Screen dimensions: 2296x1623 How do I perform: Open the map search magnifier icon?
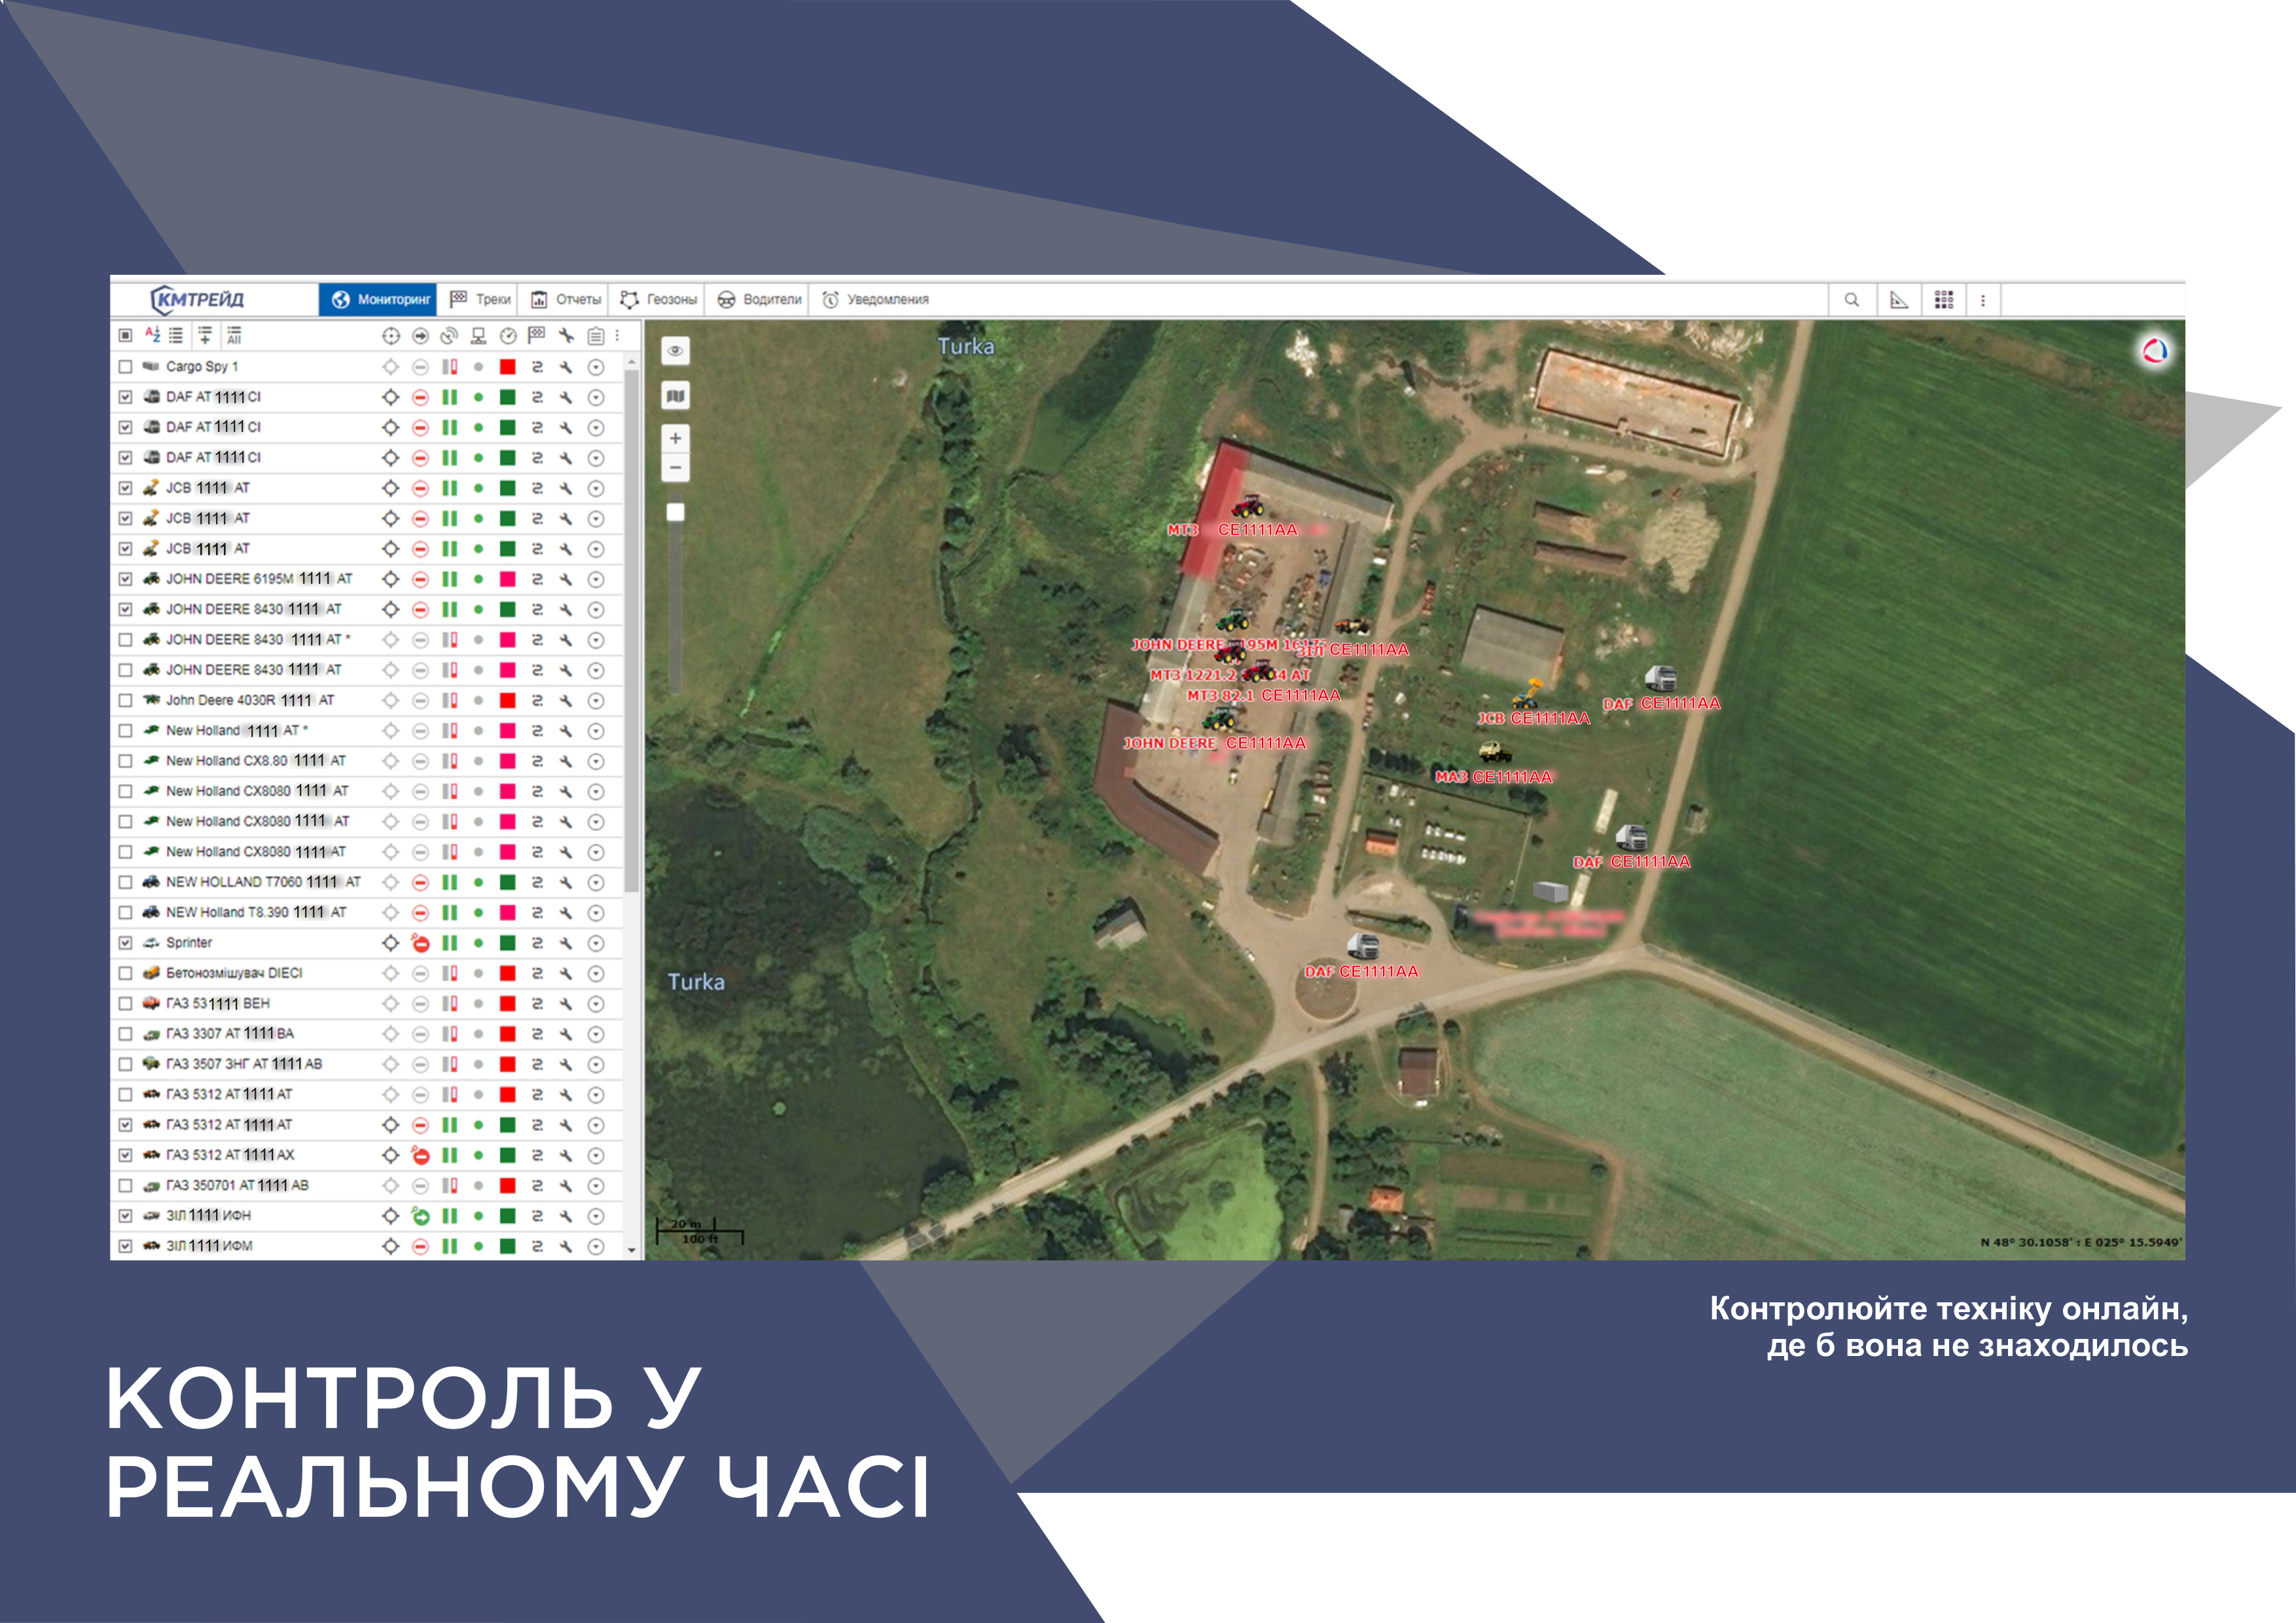pyautogui.click(x=1851, y=299)
